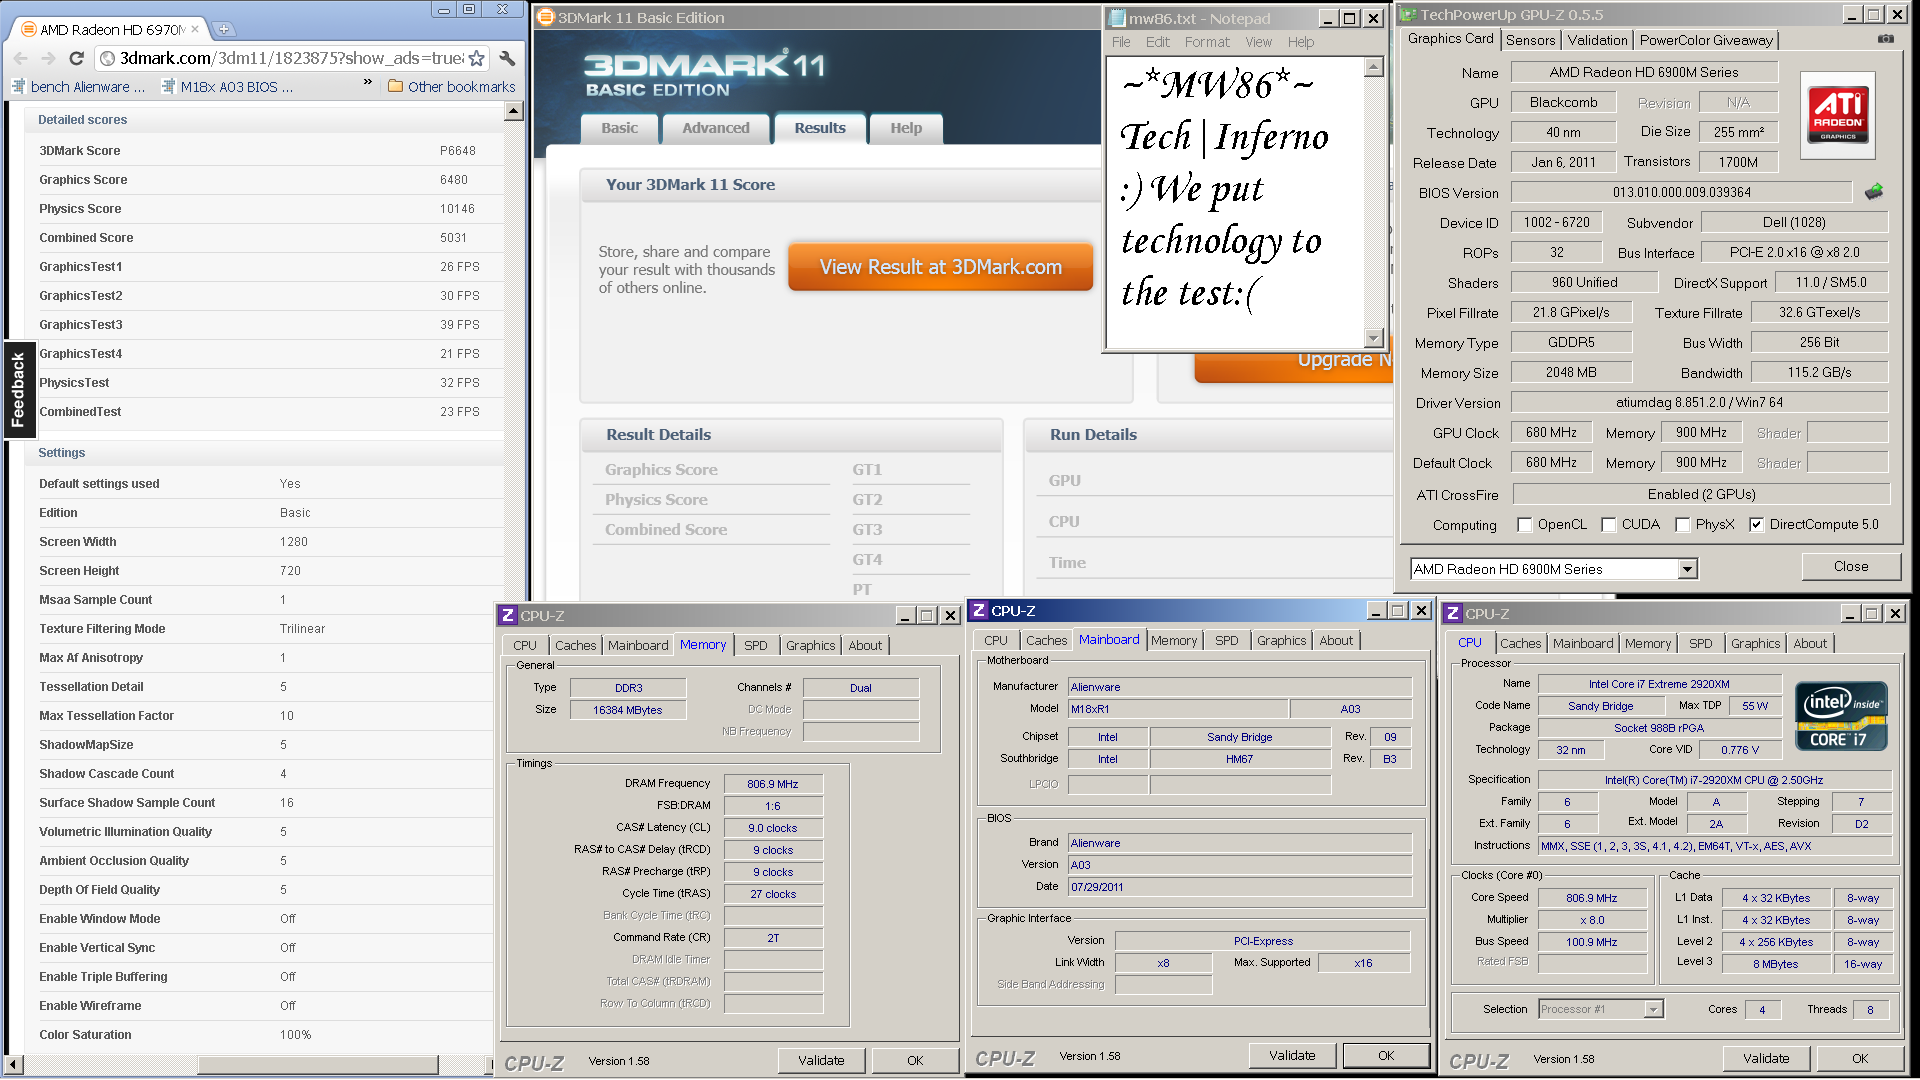Select the Basic tab in 3DMark 11
Viewport: 1920px width, 1080px height.
pyautogui.click(x=619, y=129)
